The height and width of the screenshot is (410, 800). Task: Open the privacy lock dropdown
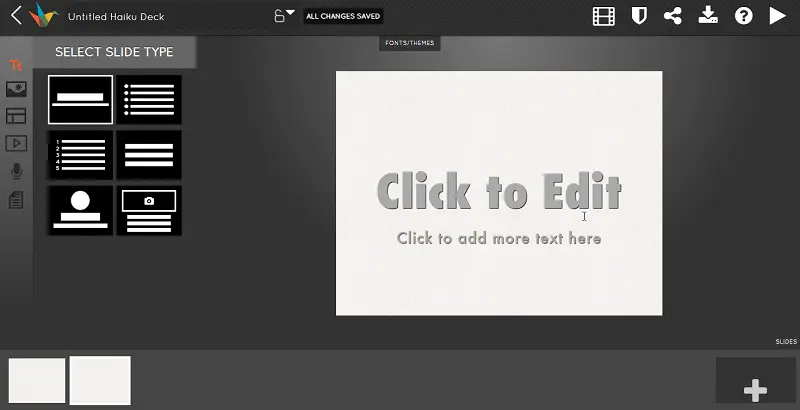[x=284, y=16]
